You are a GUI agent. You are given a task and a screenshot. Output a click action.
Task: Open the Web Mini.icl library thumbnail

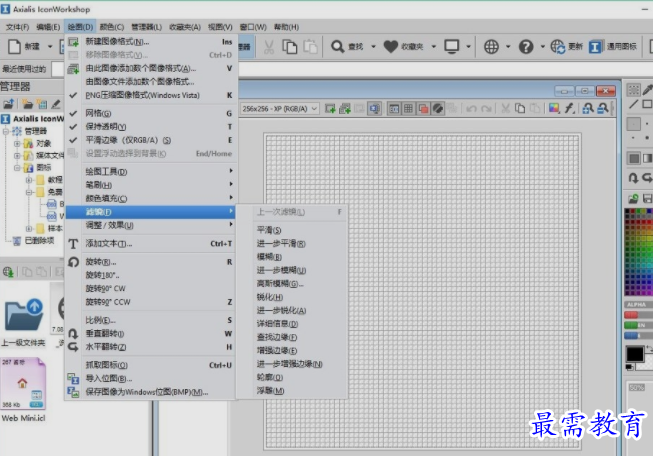23,384
